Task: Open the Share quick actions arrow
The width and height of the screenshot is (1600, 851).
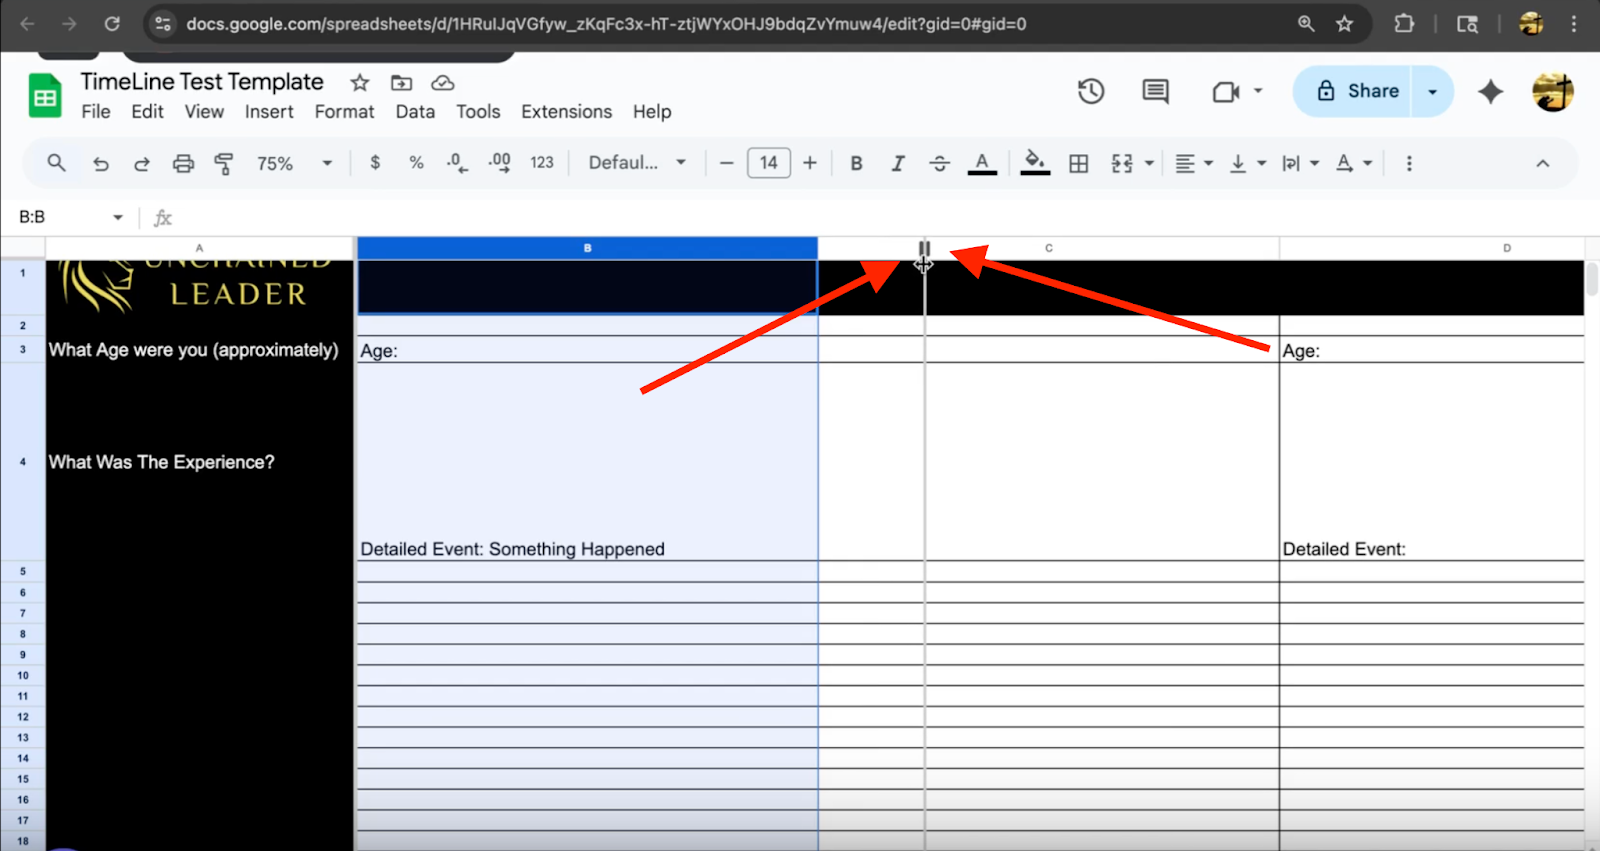Action: (1432, 91)
